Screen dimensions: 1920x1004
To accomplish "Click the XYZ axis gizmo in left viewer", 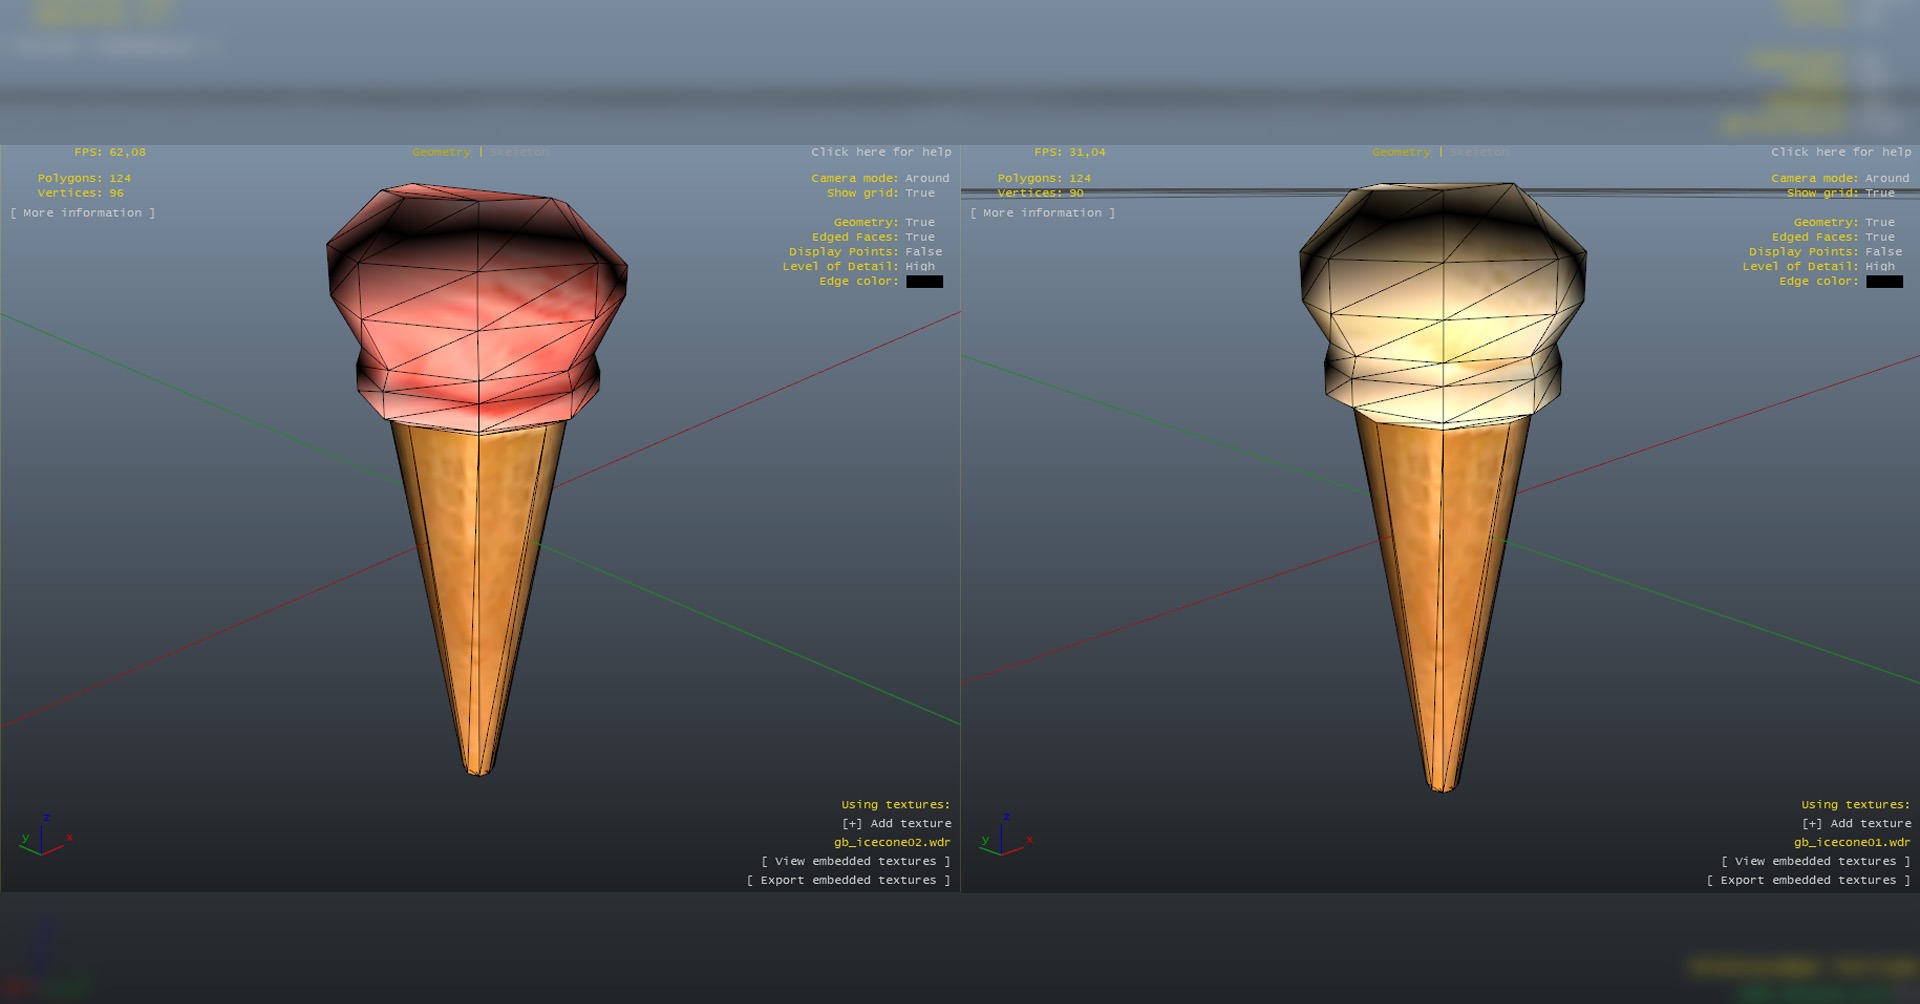I will (43, 837).
